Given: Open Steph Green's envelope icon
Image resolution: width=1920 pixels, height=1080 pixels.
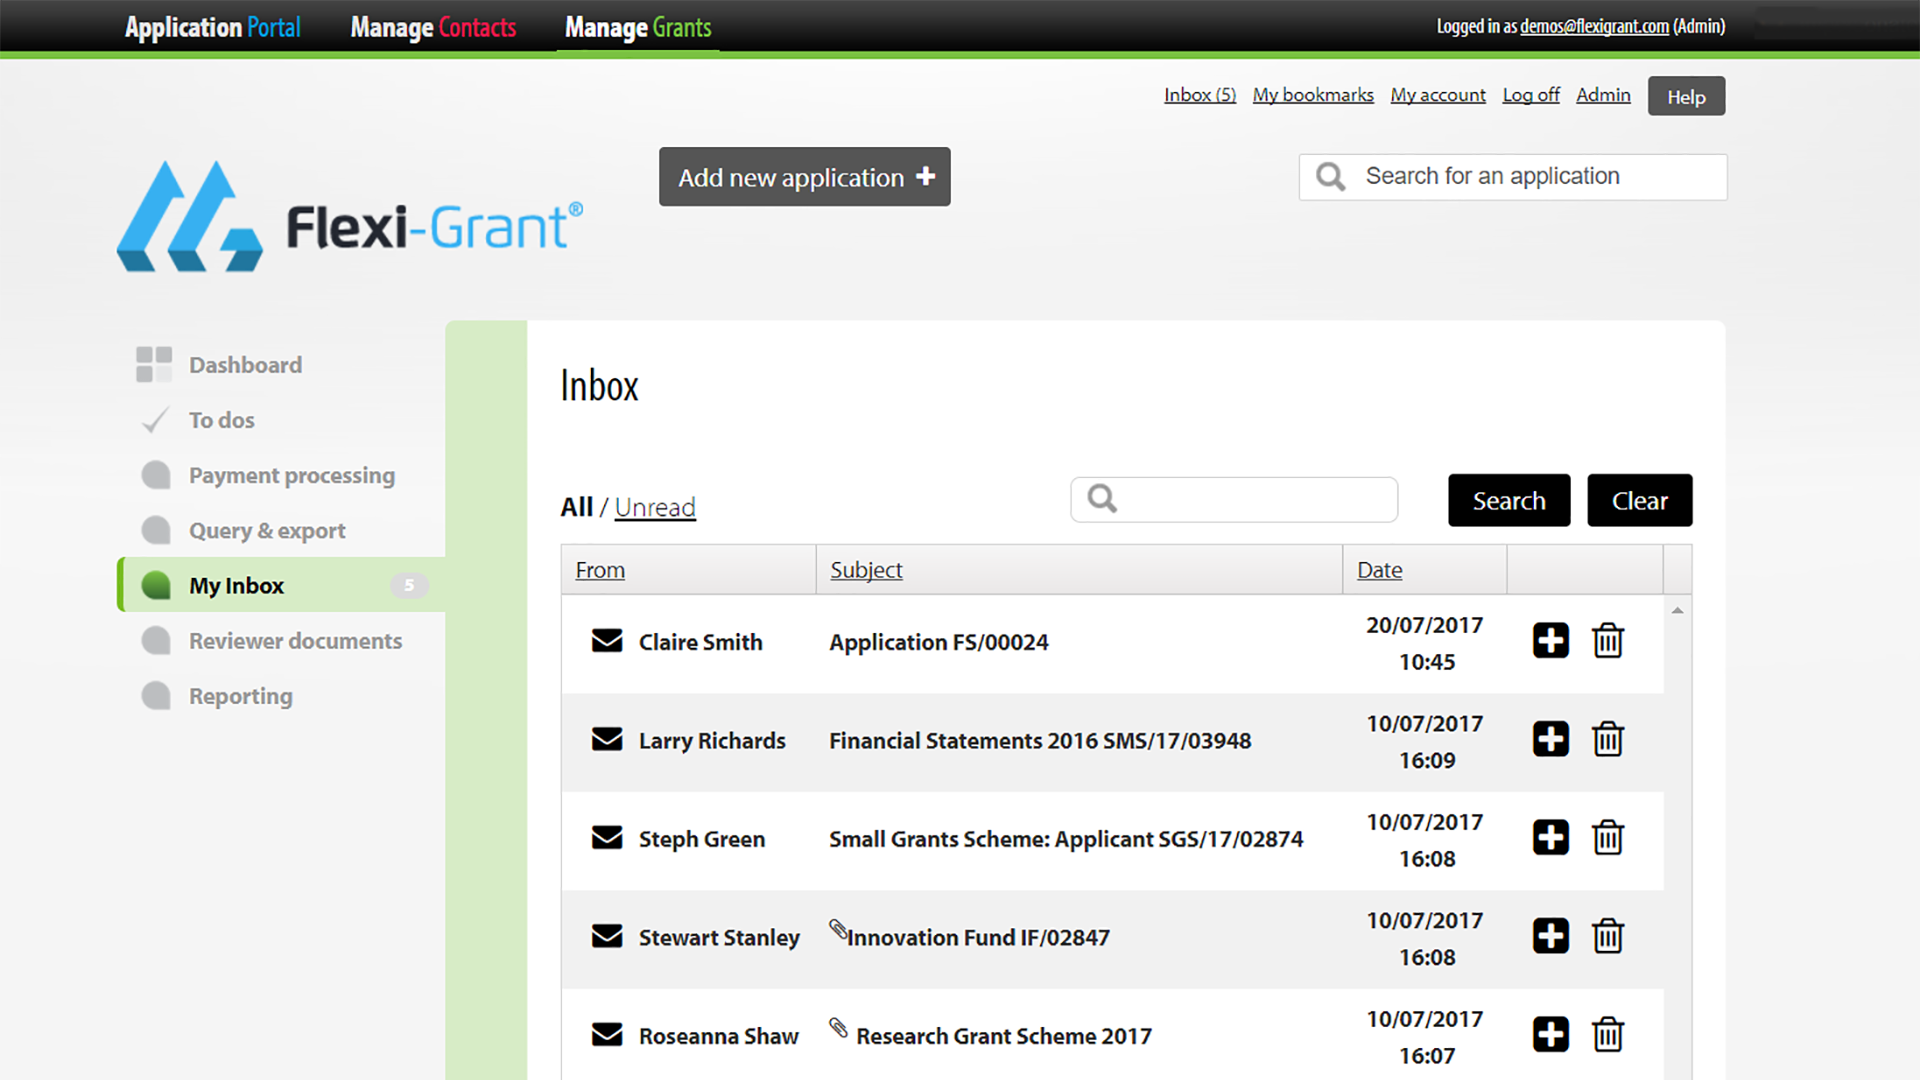Looking at the screenshot, I should (607, 838).
